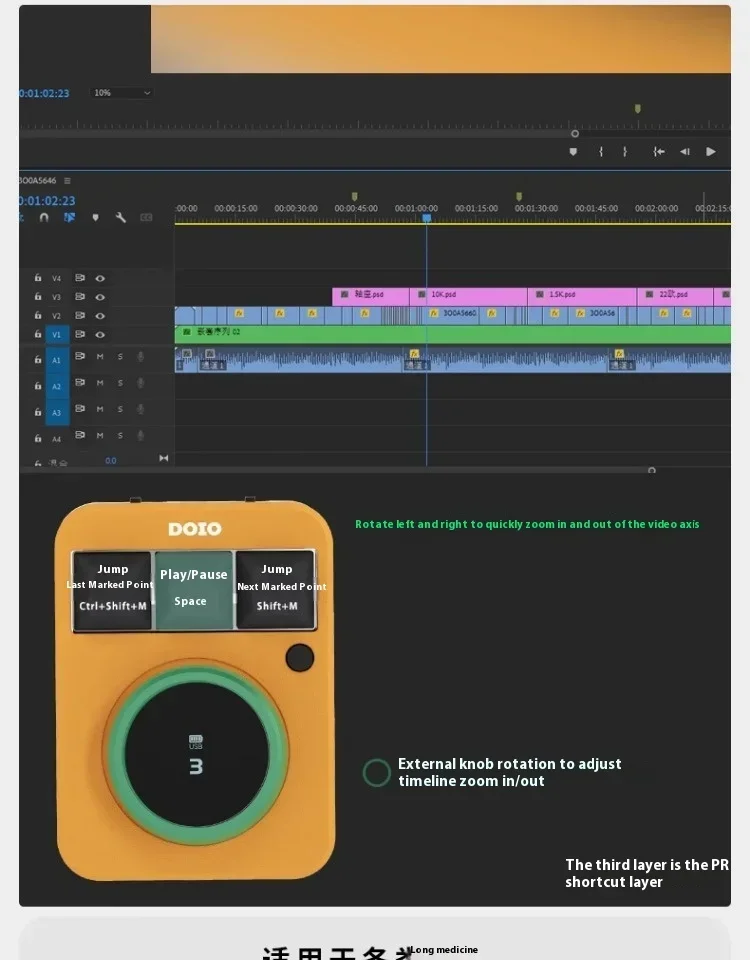
Task: Toggle lock on track V2
Action: (38, 315)
